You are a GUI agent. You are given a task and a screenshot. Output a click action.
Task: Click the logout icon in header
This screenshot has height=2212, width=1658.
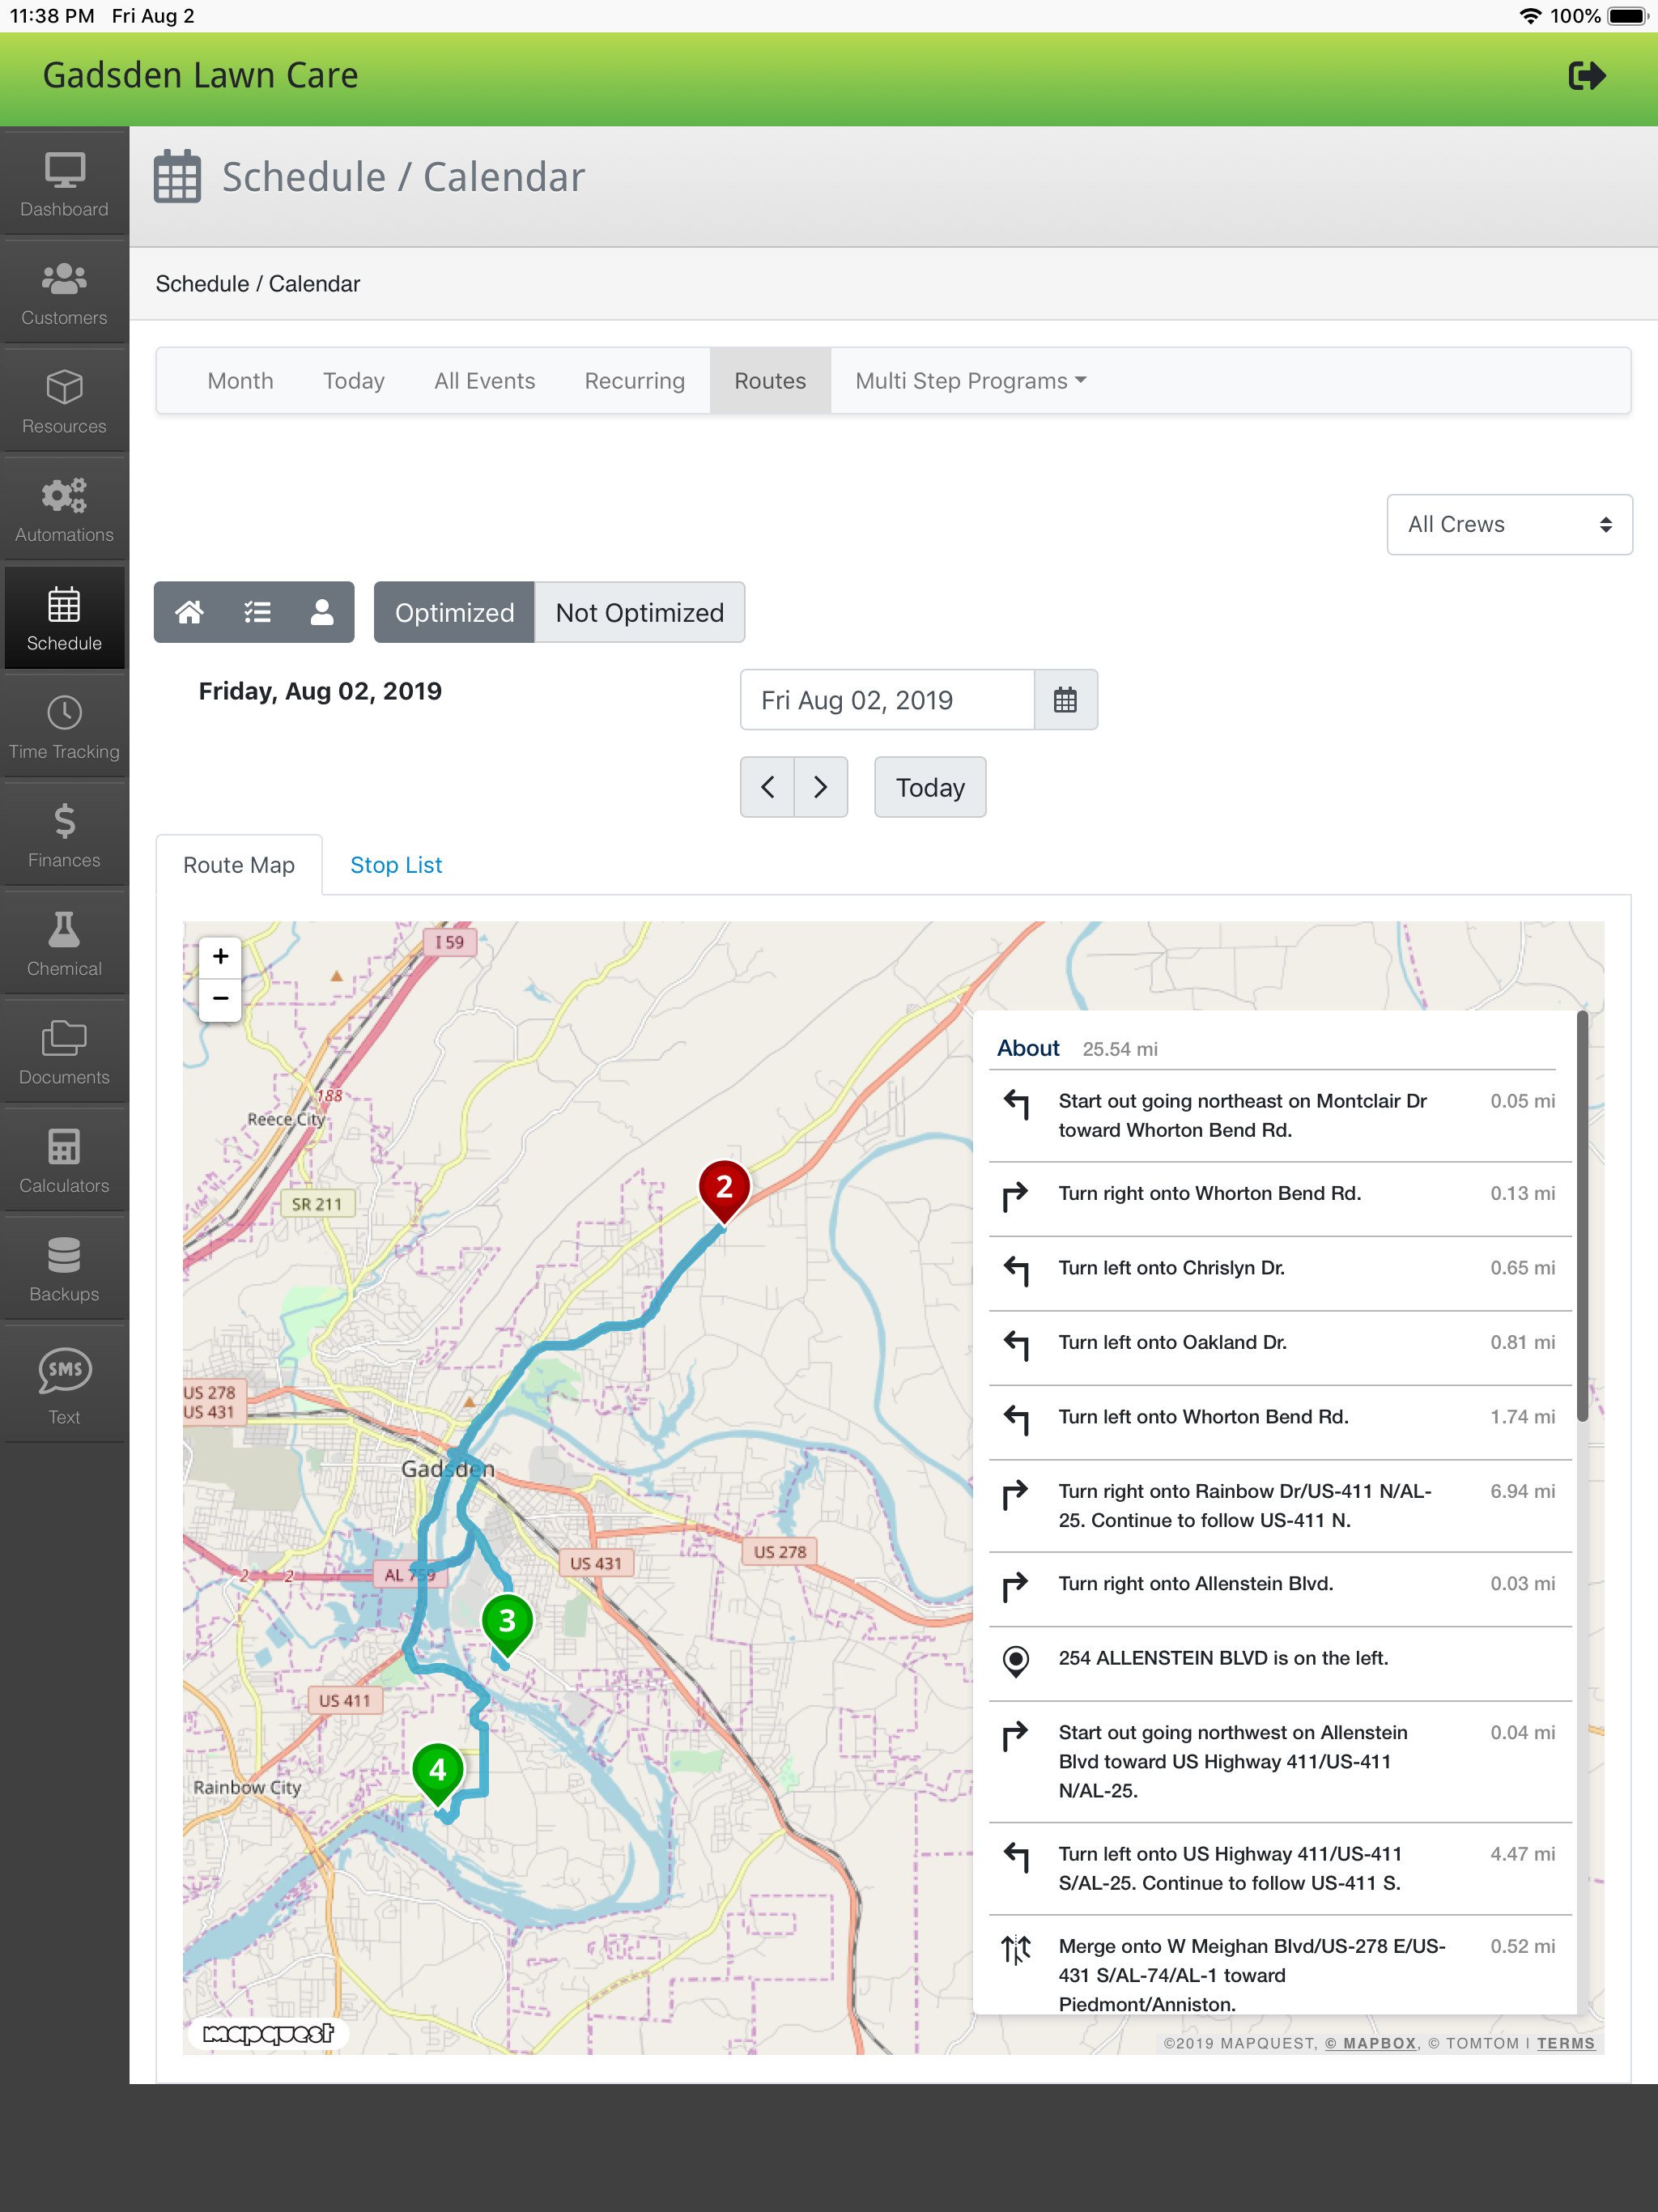1586,76
